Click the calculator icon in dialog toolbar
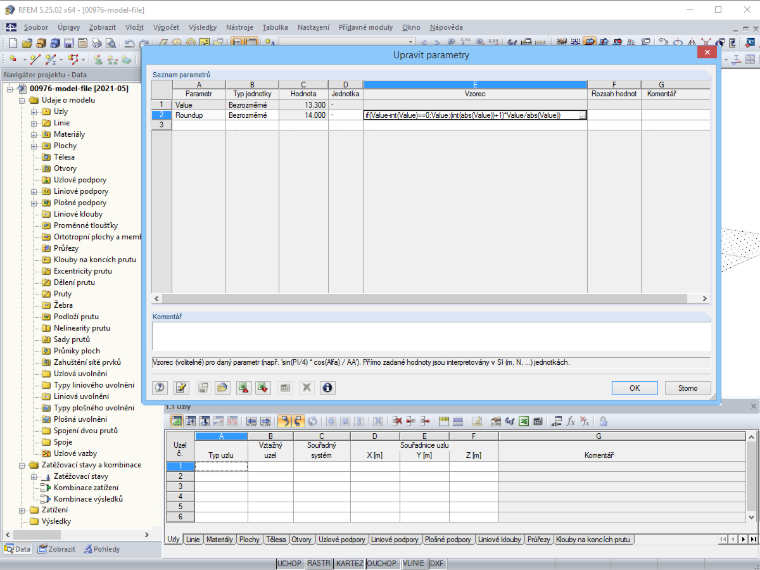 coord(285,388)
